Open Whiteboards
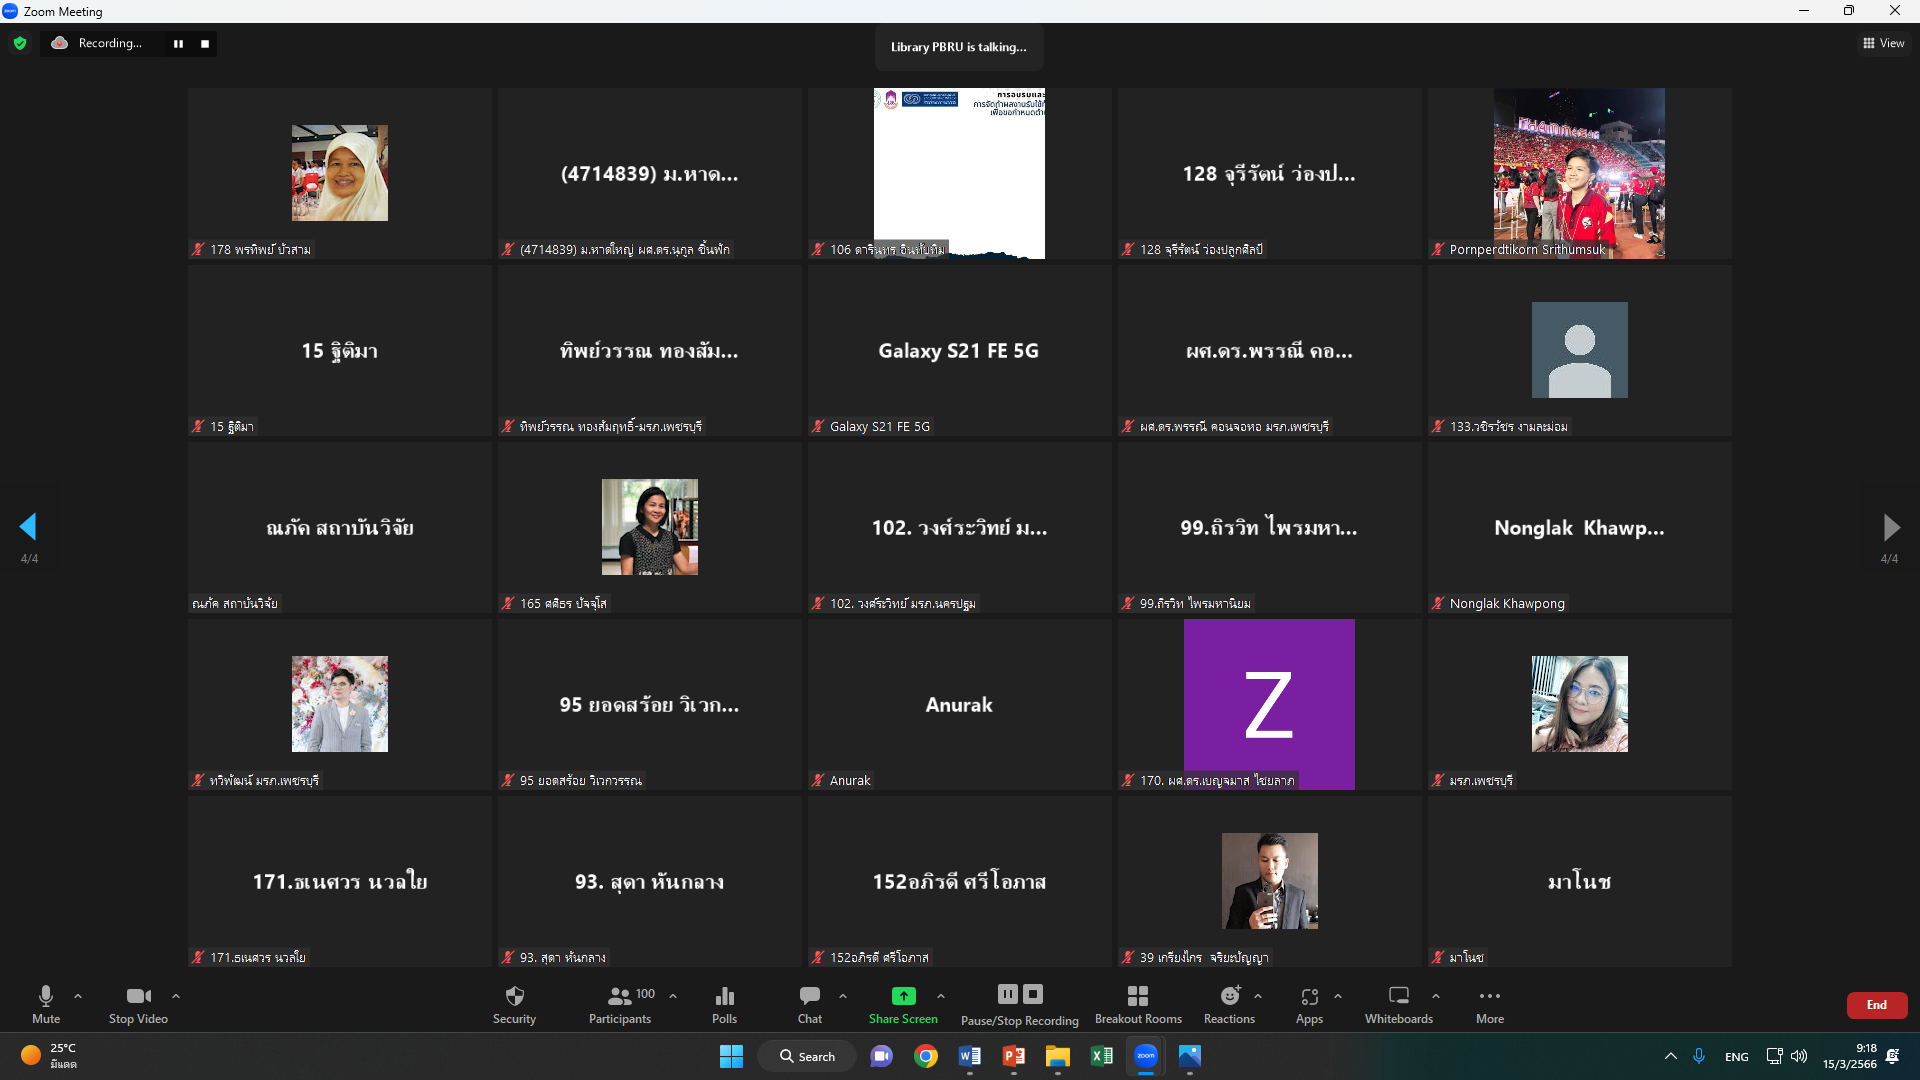The image size is (1920, 1080). tap(1398, 996)
